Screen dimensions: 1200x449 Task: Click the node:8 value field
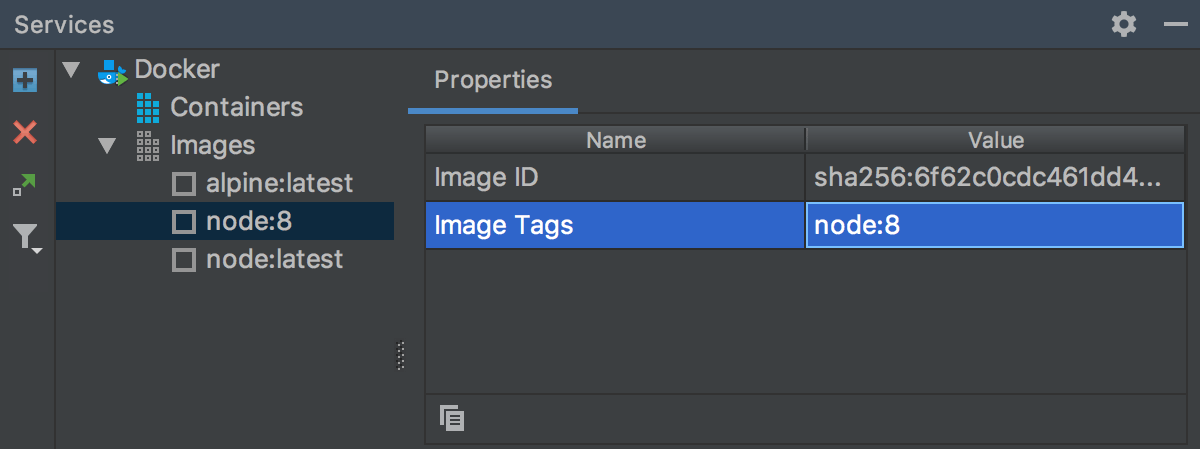995,225
